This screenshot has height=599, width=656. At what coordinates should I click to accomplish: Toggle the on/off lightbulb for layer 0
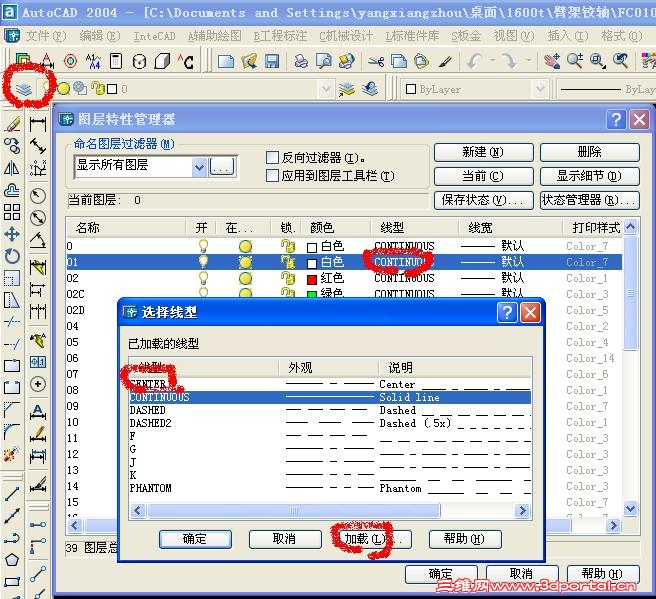coord(203,246)
